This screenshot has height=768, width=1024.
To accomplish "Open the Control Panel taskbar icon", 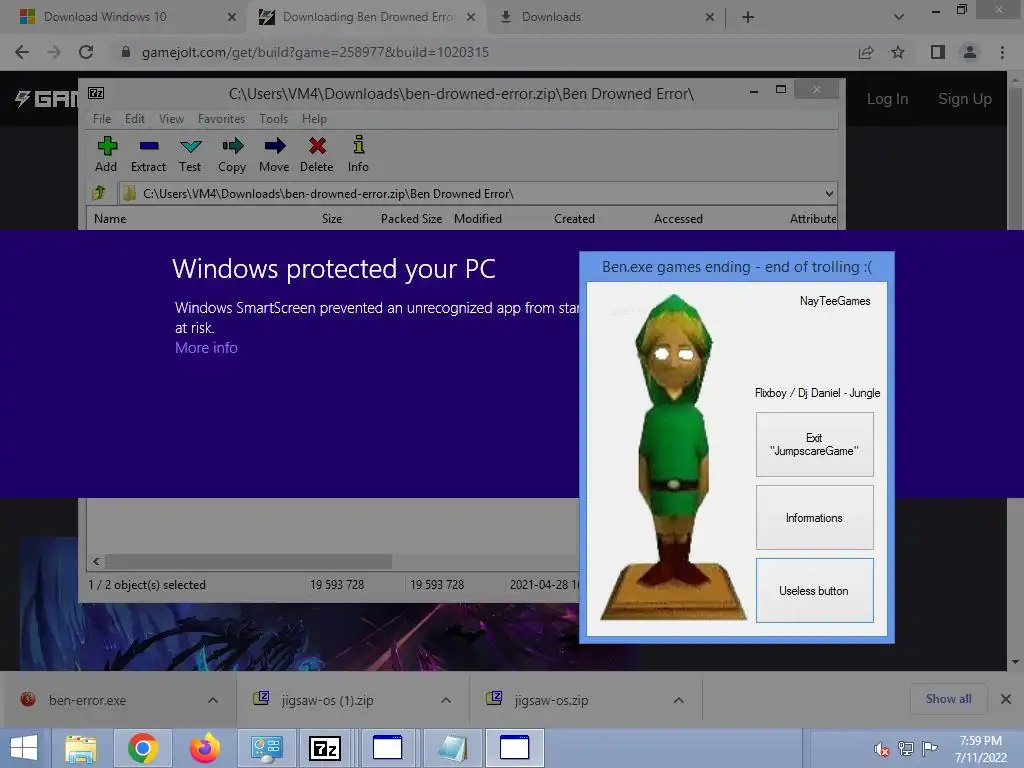I will (266, 748).
